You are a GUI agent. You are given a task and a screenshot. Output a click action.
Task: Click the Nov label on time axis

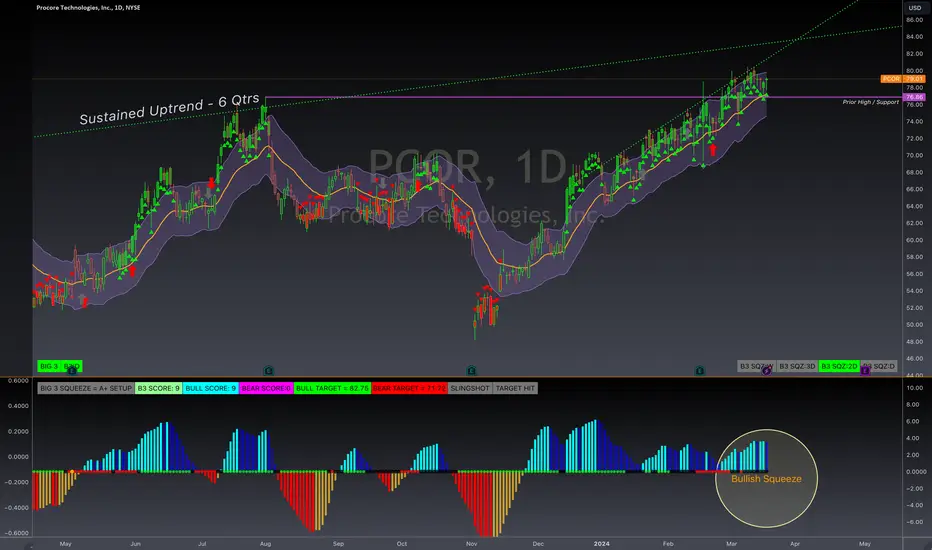[x=471, y=543]
